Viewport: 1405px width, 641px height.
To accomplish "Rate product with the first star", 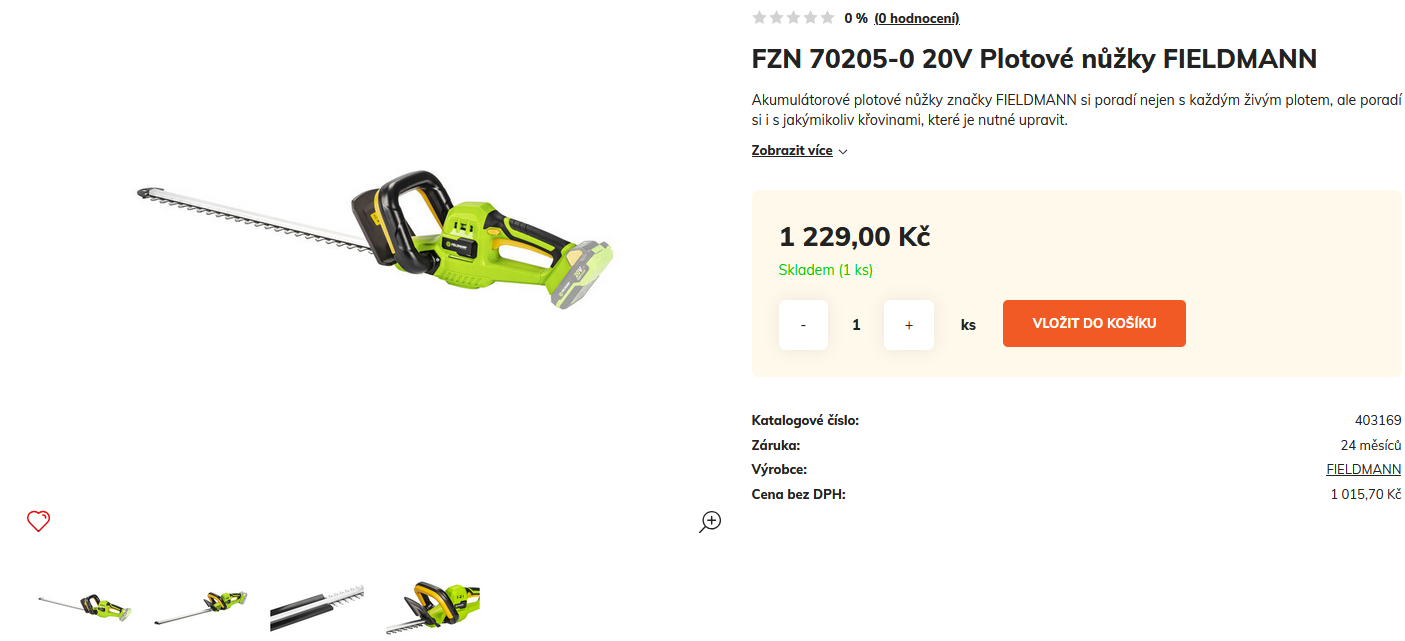I will tap(759, 17).
